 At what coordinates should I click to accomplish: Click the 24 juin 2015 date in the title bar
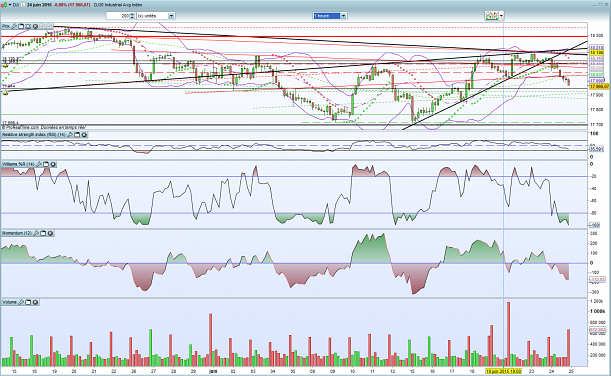39,5
